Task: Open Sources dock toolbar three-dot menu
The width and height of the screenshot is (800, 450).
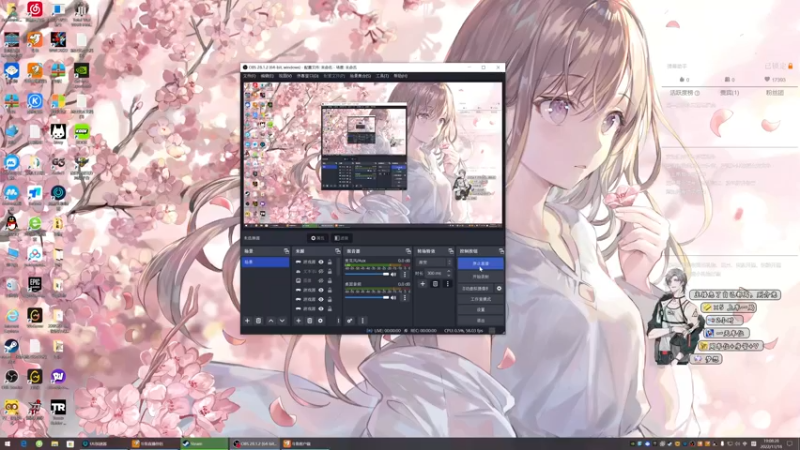Action: [x=338, y=321]
